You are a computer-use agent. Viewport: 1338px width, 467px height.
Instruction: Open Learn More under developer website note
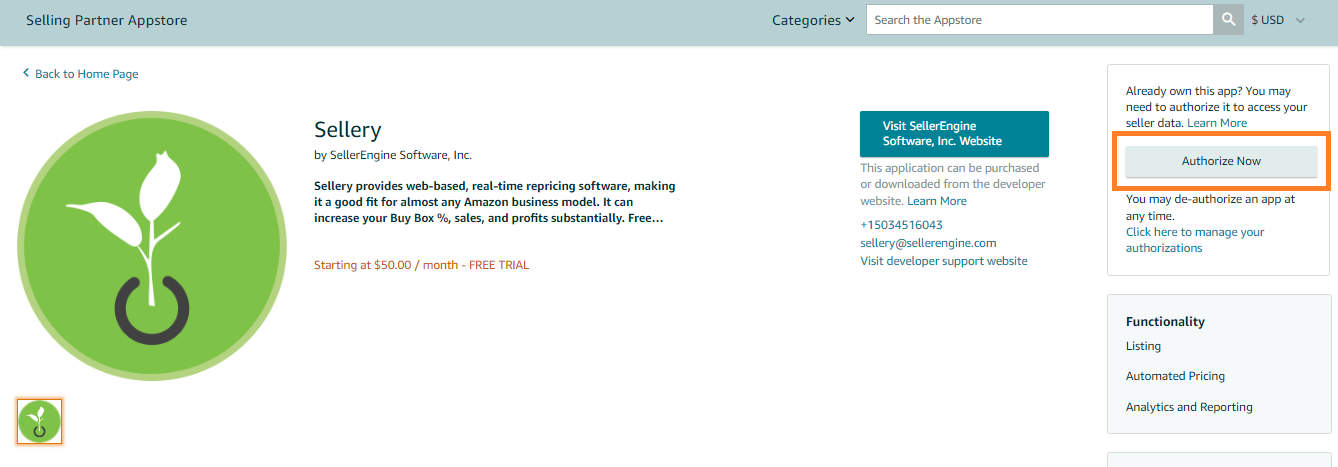pyautogui.click(x=937, y=201)
